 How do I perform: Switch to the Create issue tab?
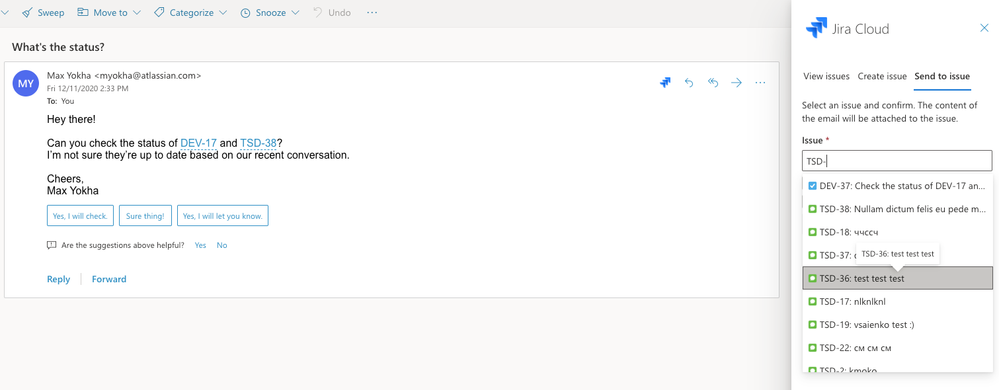coord(882,76)
